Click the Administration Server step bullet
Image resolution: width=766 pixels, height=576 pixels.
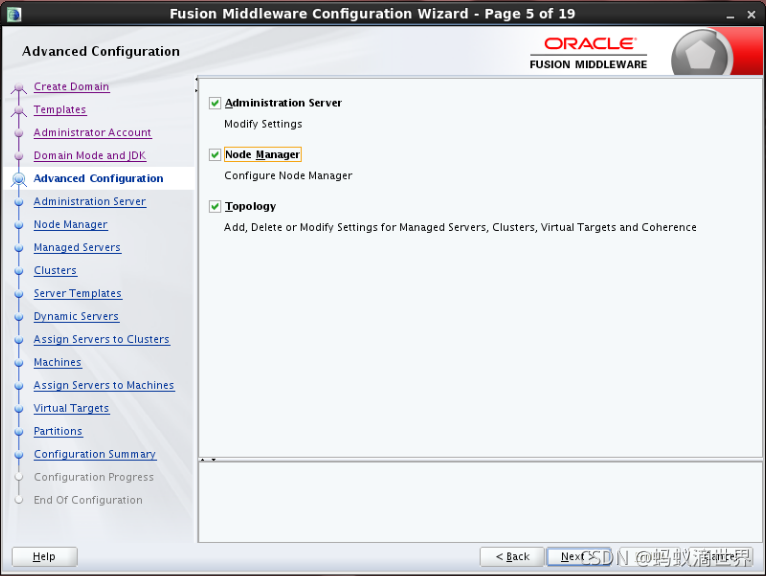click(x=19, y=202)
